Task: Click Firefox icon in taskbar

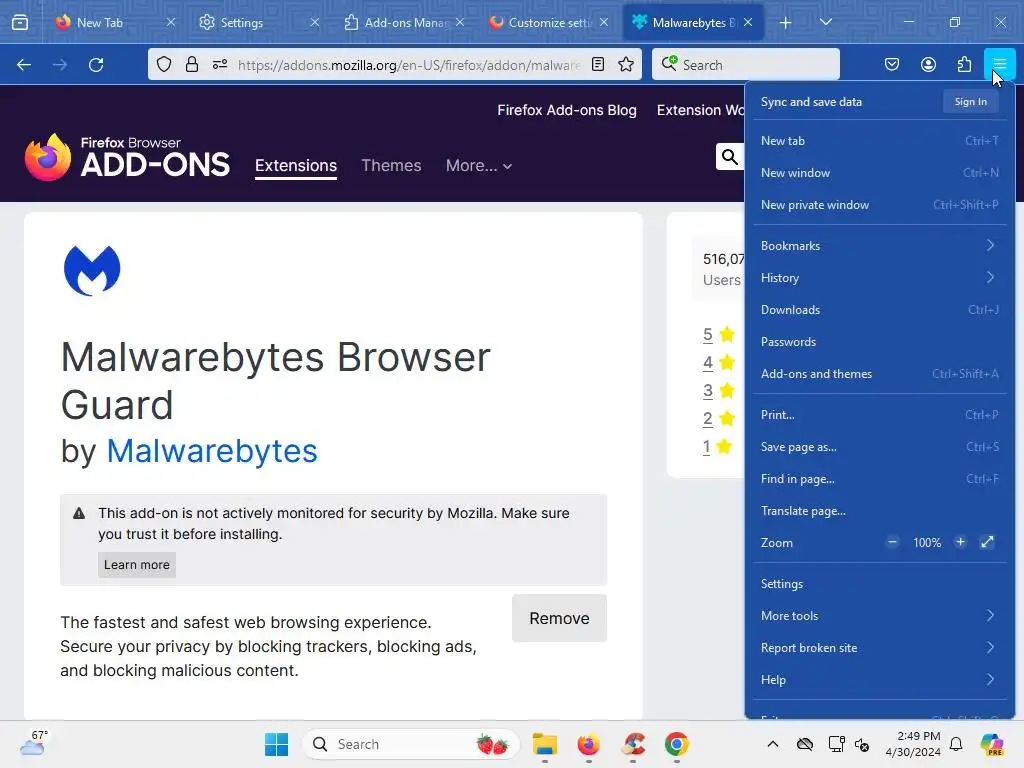Action: tap(588, 744)
